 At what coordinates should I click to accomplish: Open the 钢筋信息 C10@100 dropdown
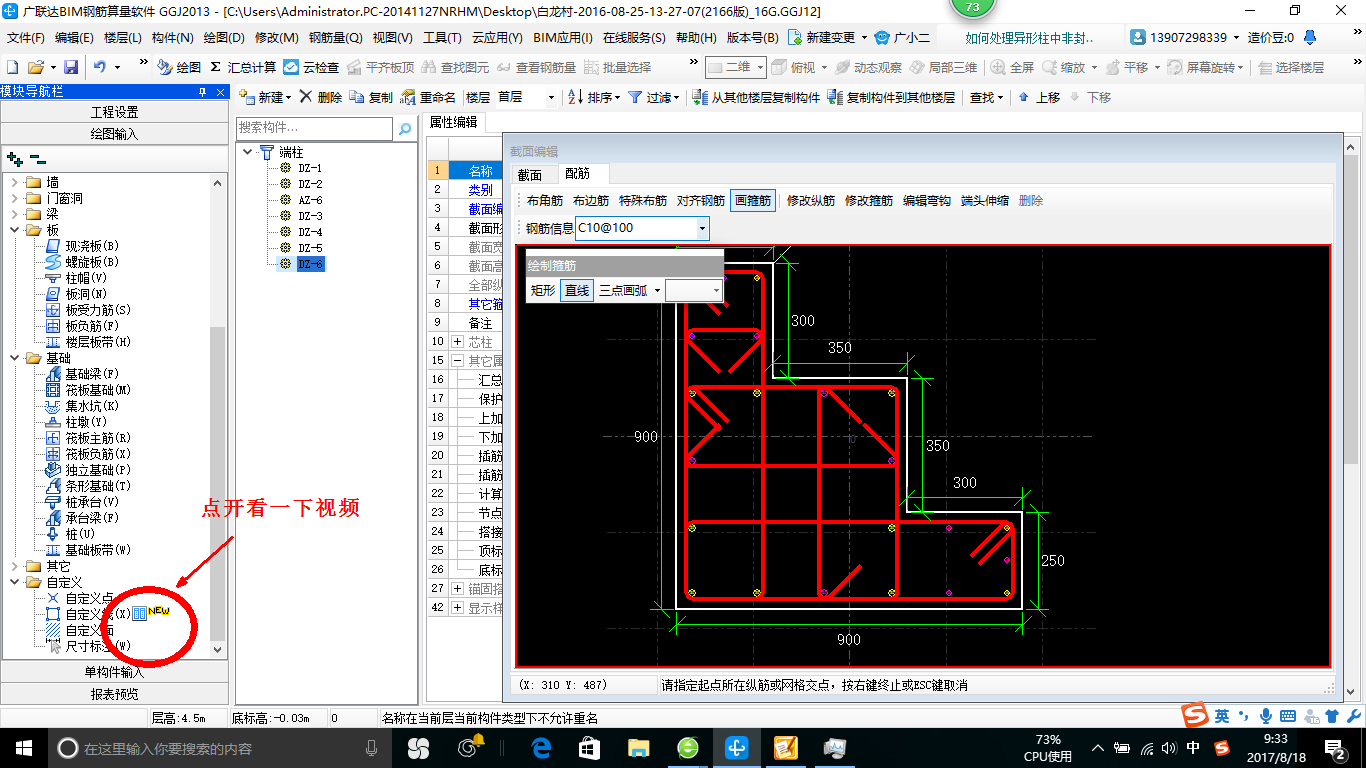[x=703, y=228]
